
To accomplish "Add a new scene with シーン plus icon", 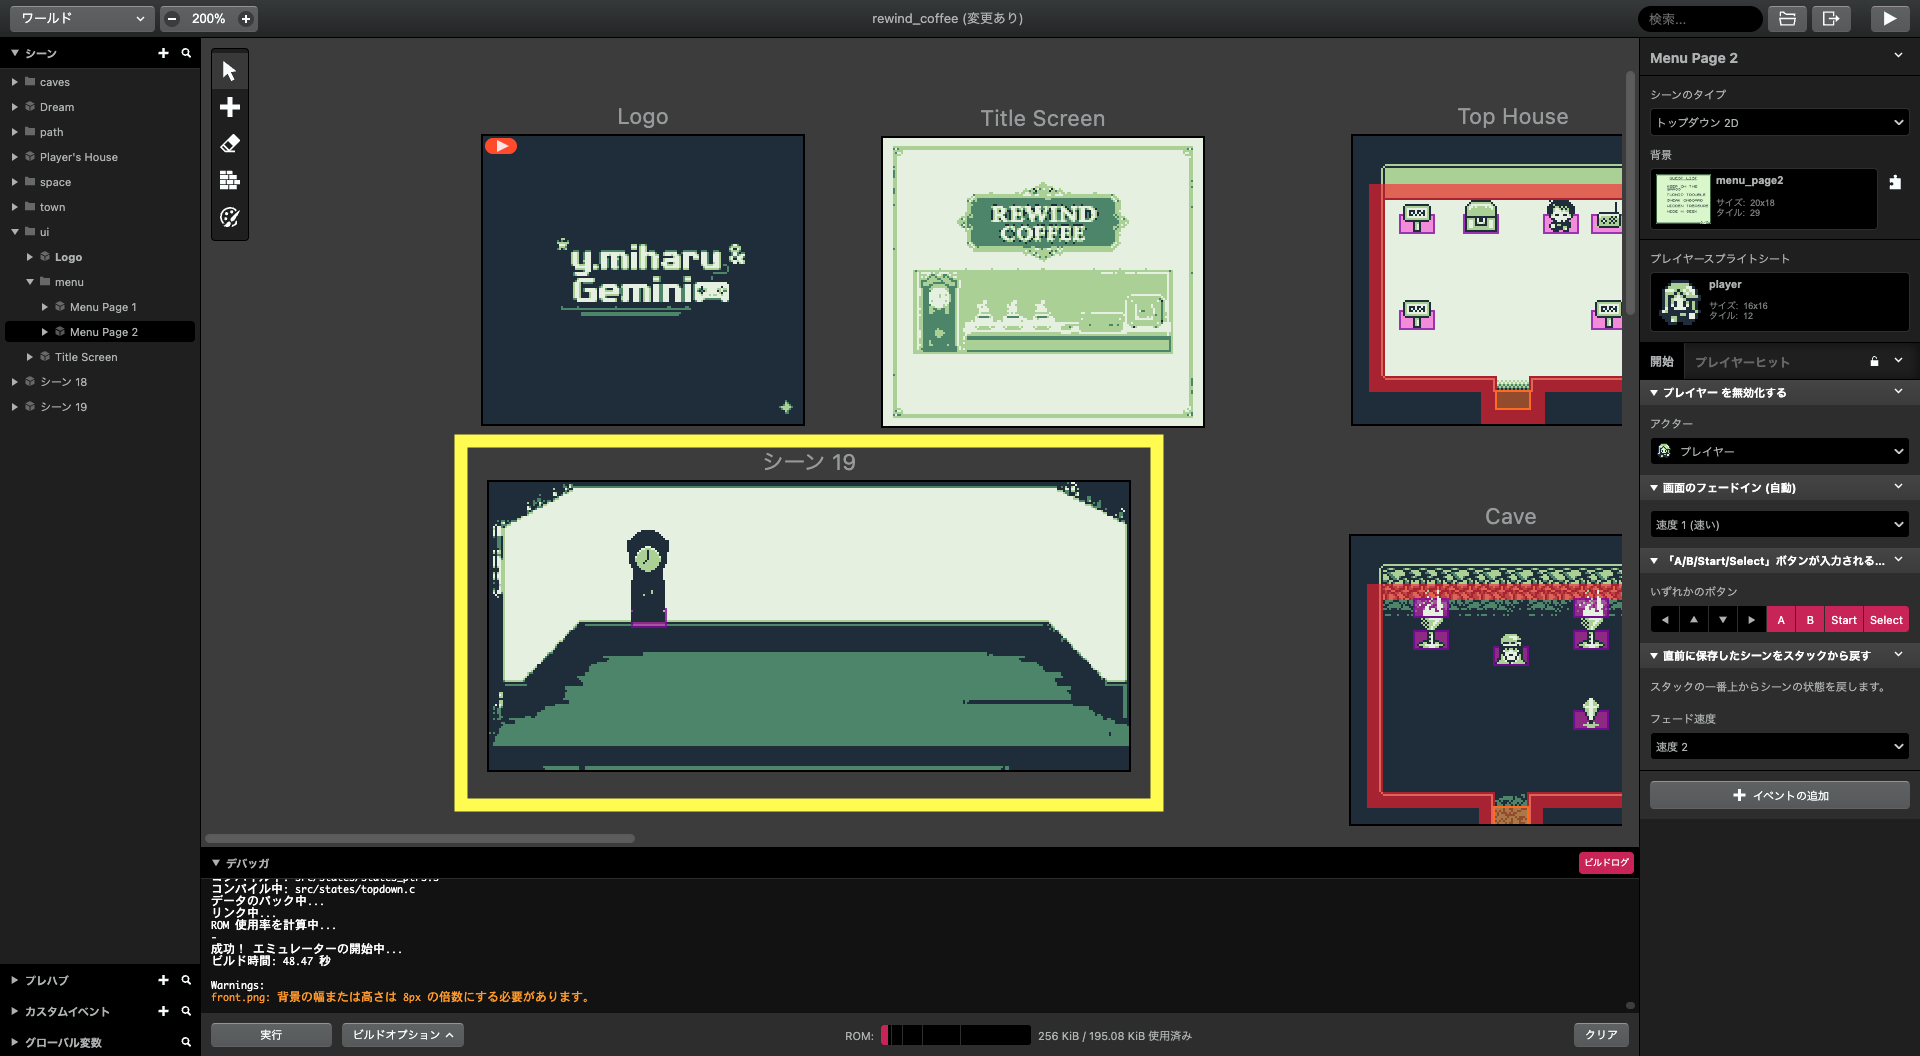I will coord(163,53).
